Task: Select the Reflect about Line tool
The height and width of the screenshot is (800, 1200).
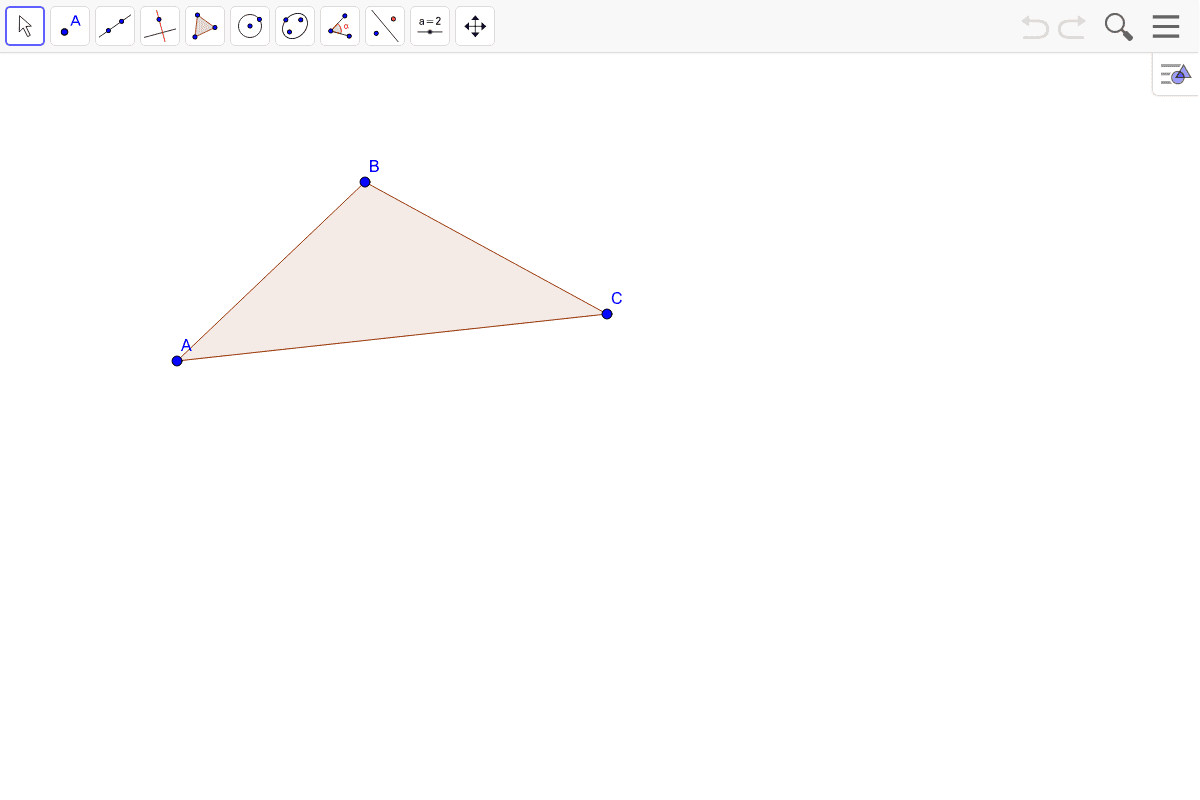Action: click(x=385, y=26)
